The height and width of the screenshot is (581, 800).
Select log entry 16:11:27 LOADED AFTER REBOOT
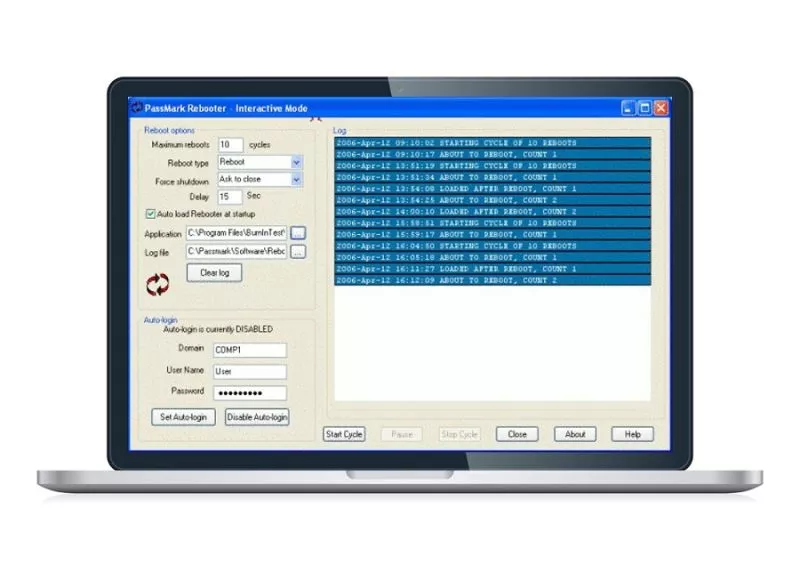(493, 269)
